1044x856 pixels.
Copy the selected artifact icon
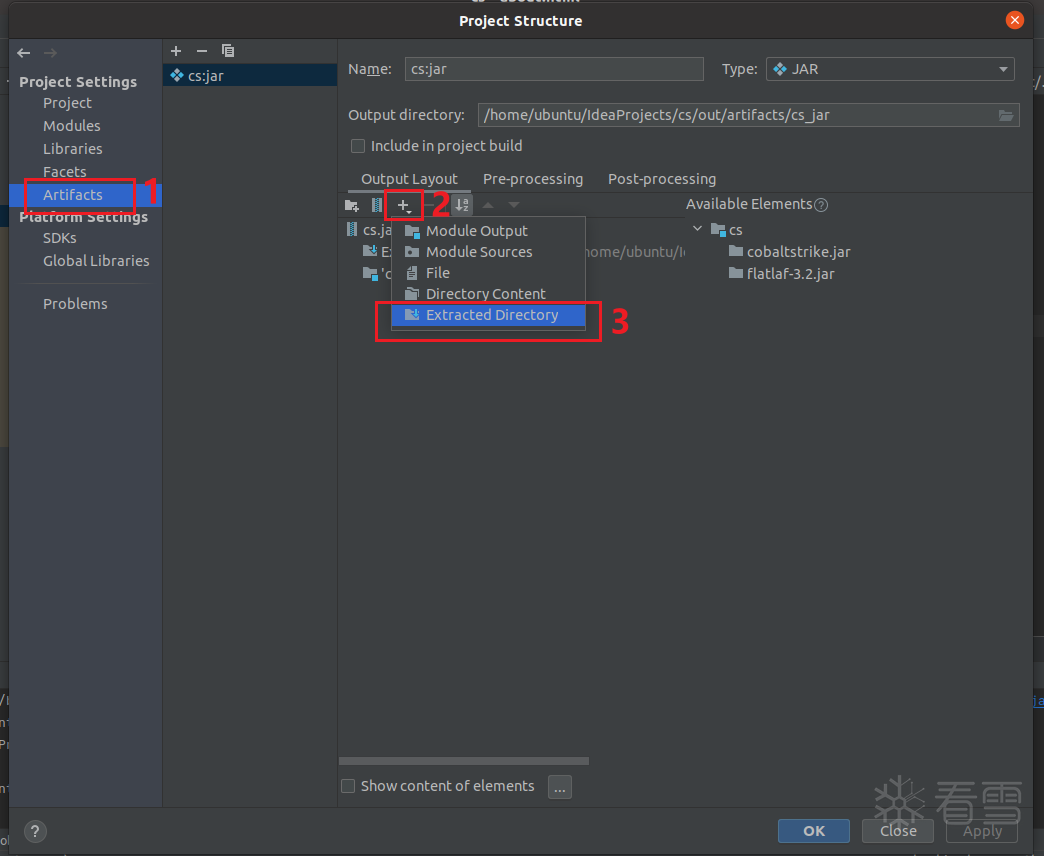click(x=228, y=51)
